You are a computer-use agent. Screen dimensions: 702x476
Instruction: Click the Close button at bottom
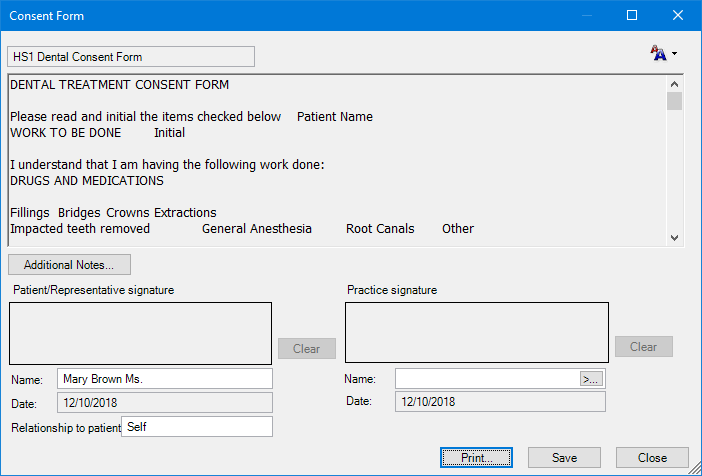click(x=652, y=457)
